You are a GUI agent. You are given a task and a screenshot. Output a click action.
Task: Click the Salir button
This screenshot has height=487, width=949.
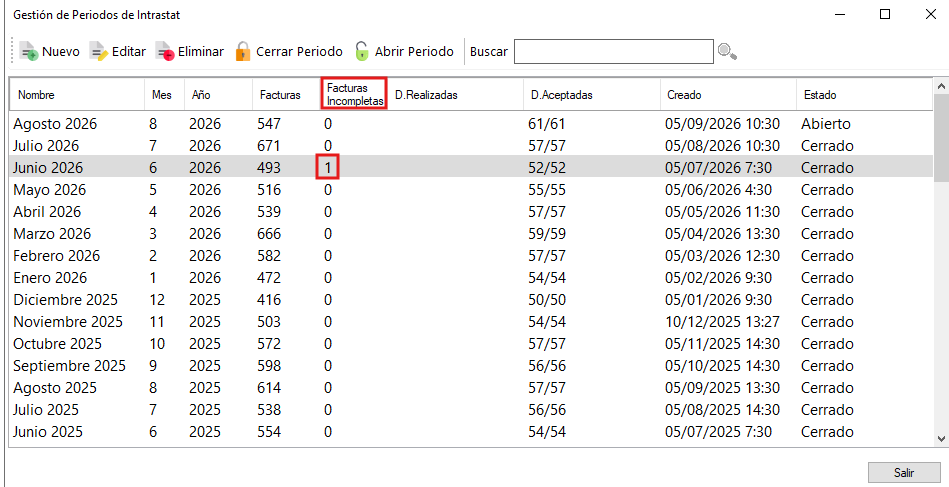point(904,472)
